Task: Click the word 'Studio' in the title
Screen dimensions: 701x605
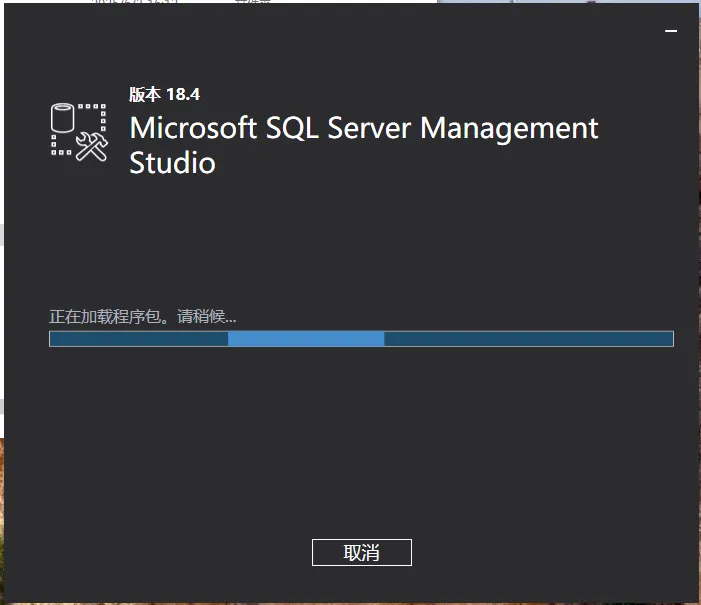Action: point(172,163)
